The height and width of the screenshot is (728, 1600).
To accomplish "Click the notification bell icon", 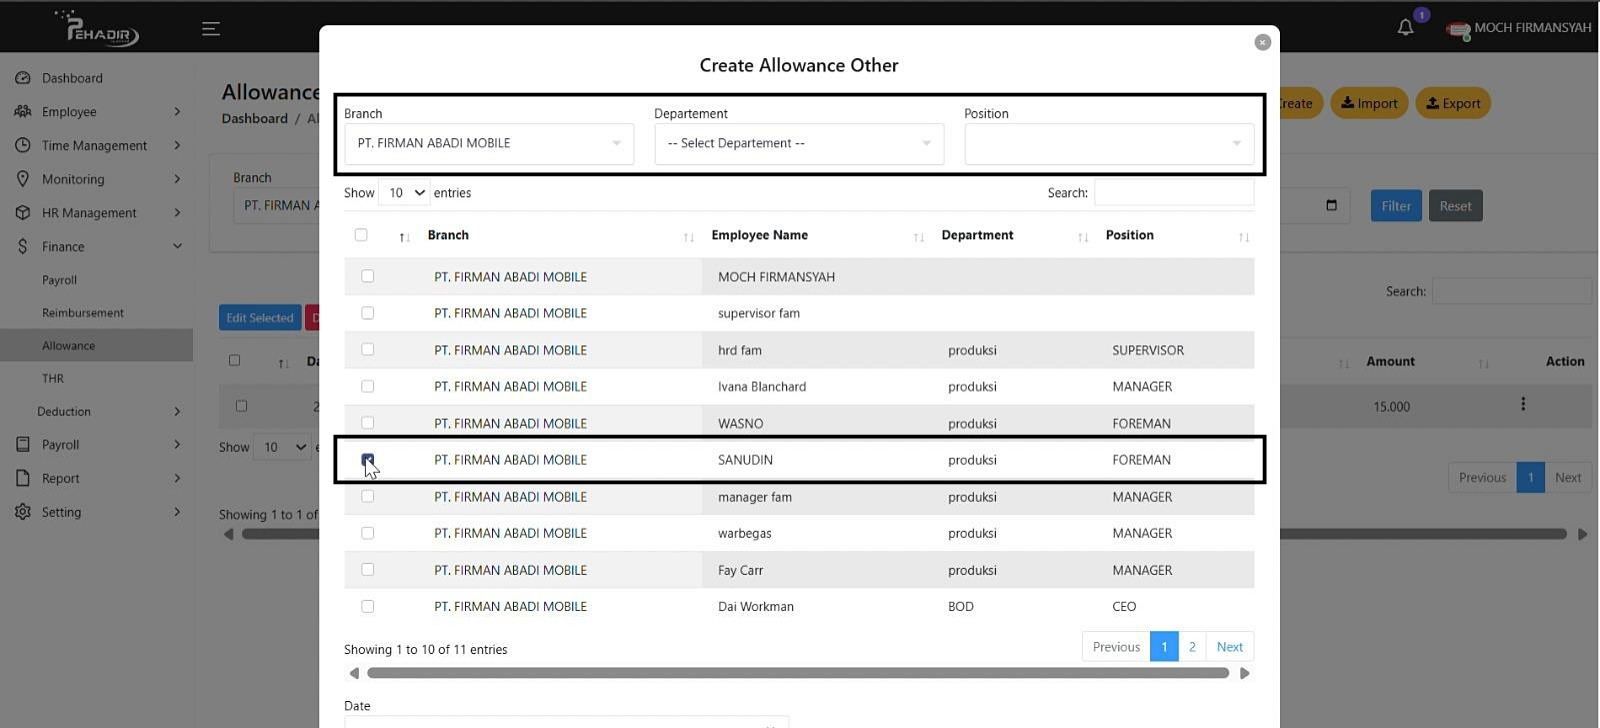I will point(1405,27).
